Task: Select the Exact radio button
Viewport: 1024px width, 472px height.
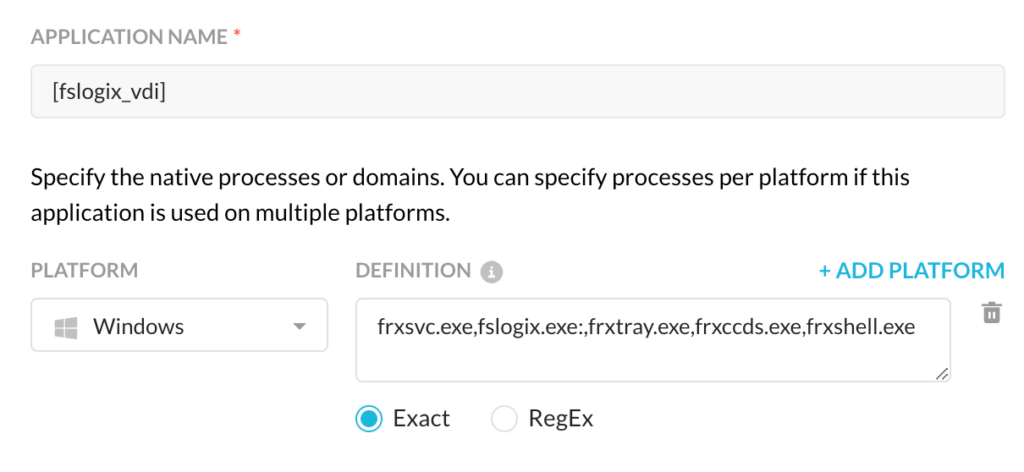Action: [x=369, y=418]
